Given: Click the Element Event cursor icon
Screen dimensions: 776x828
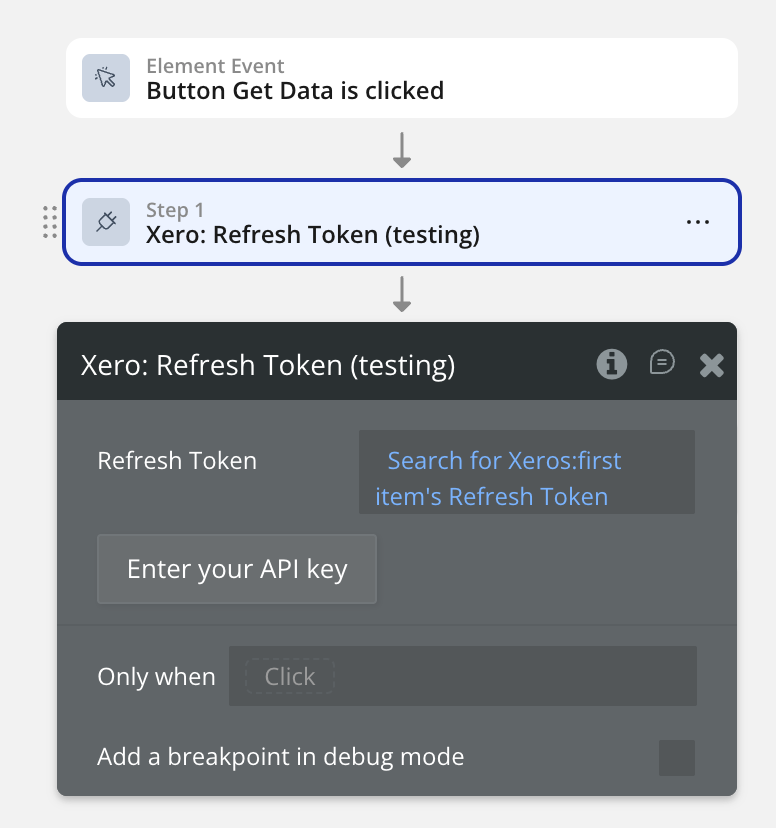Looking at the screenshot, I should point(106,78).
